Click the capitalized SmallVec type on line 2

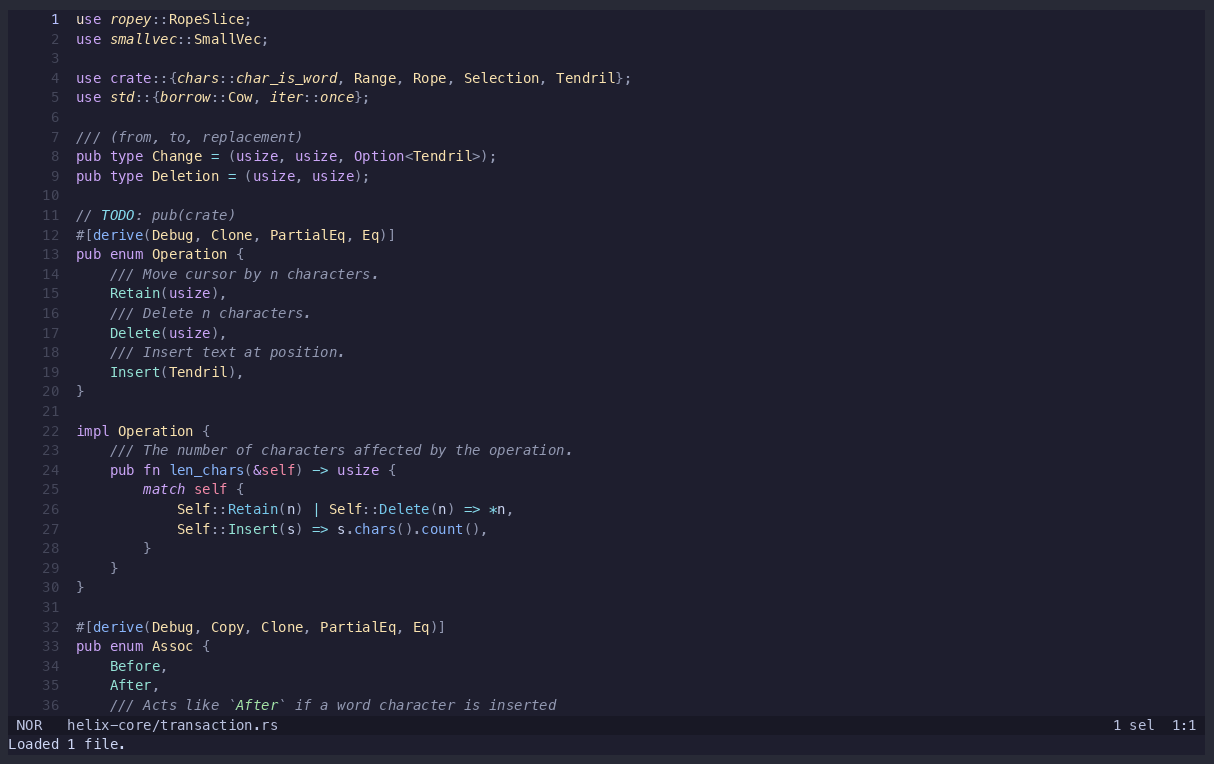[x=227, y=39]
